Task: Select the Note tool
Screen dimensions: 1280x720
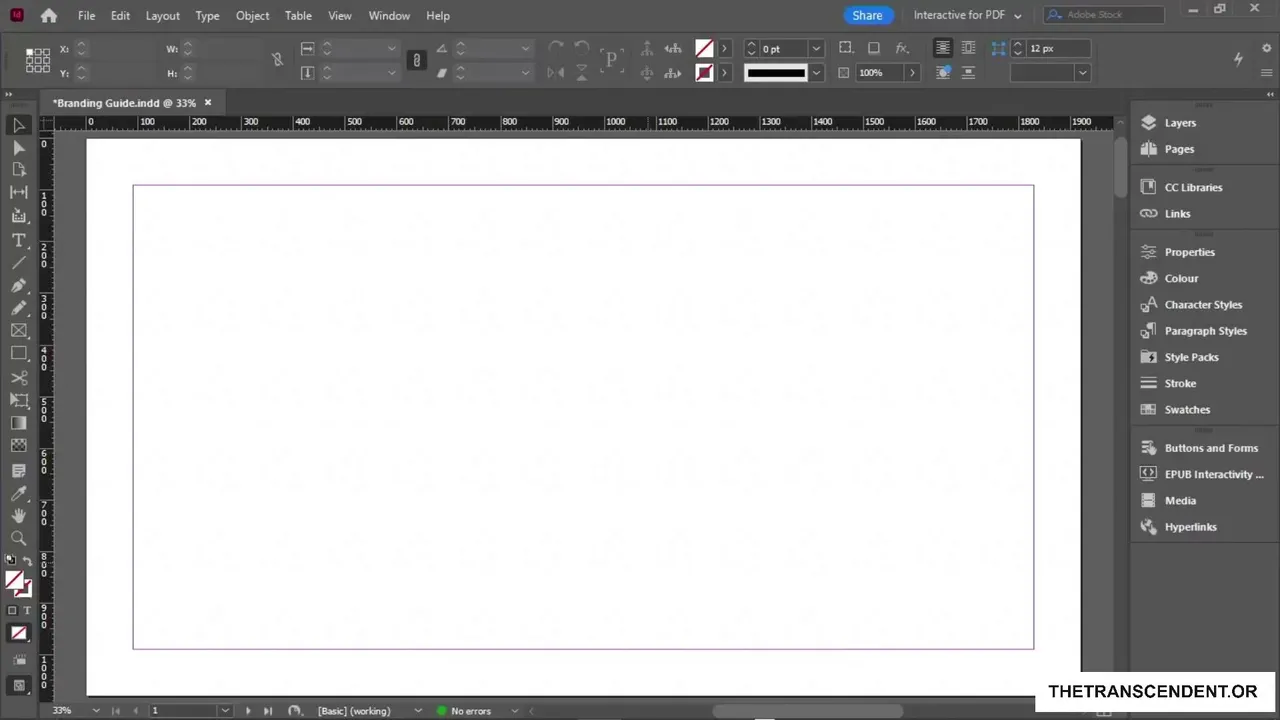Action: [x=18, y=470]
